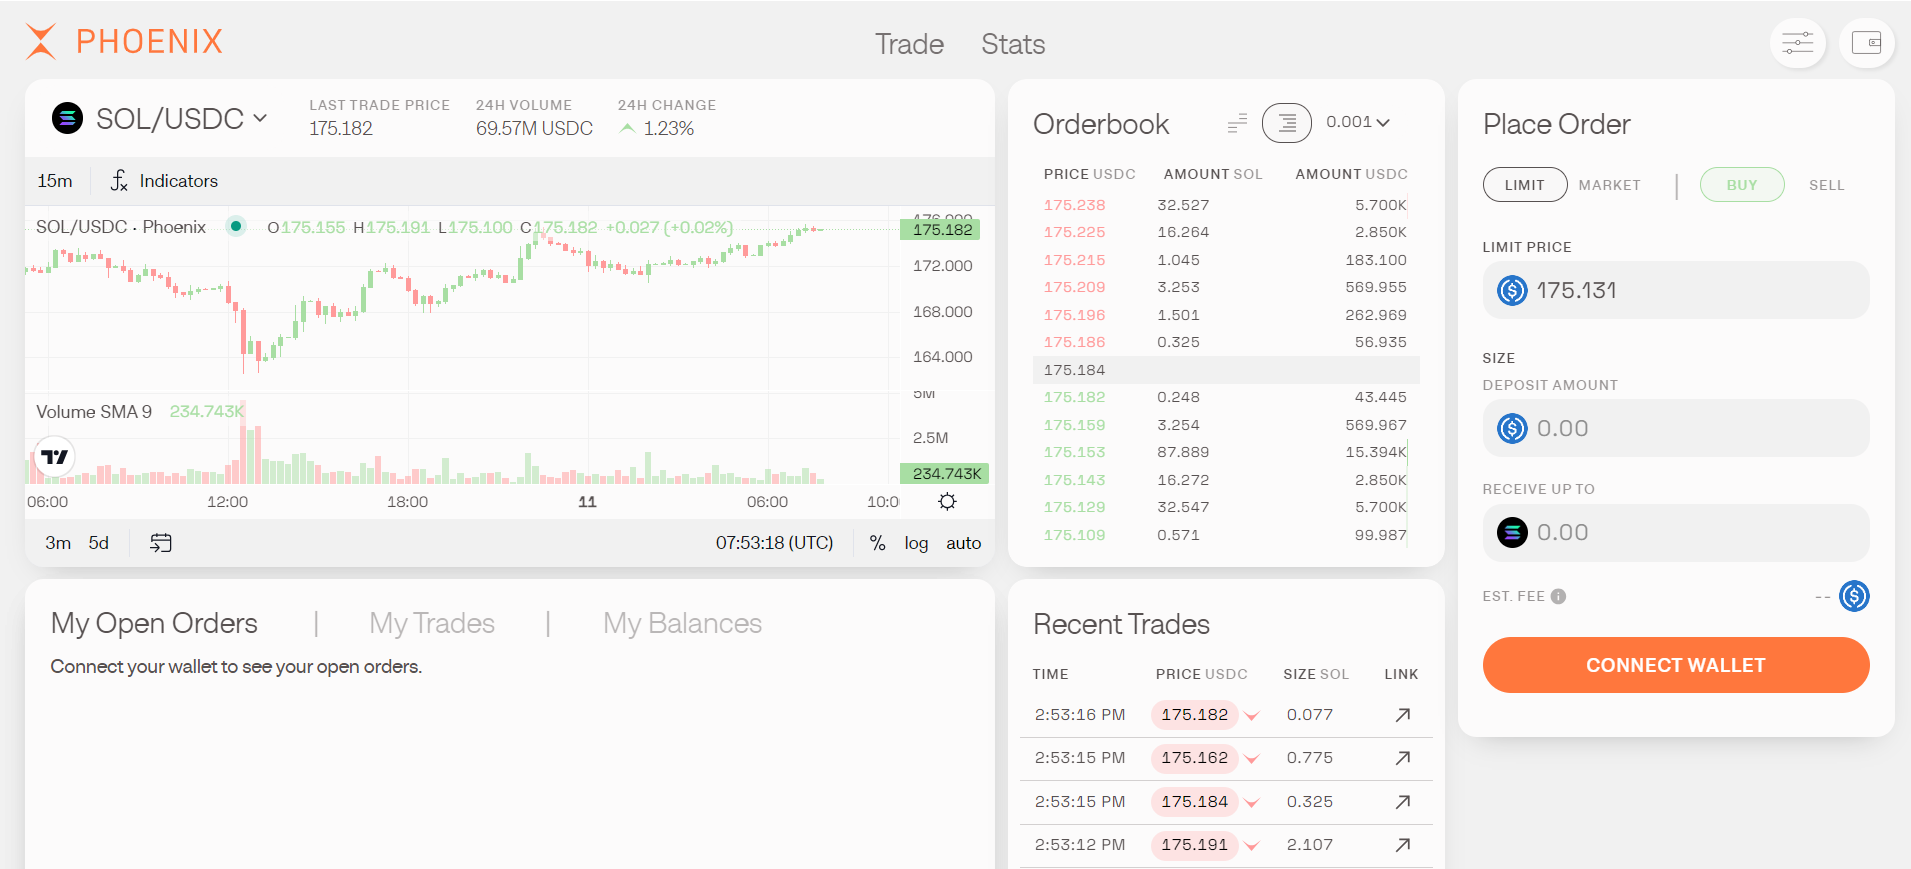Open the 15m interval selector
Image resolution: width=1911 pixels, height=869 pixels.
(x=55, y=181)
